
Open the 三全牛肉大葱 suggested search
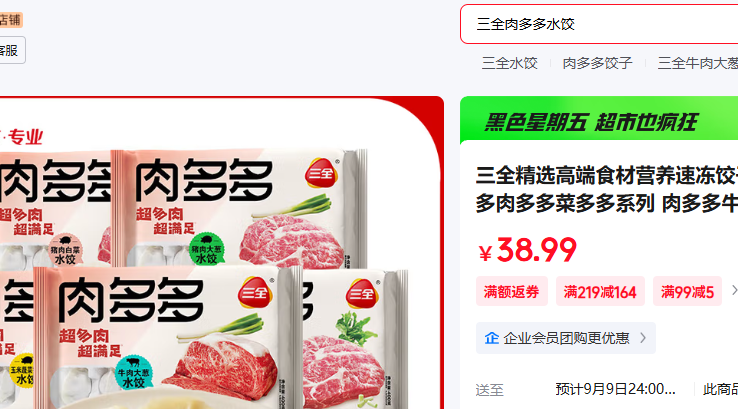[x=698, y=63]
